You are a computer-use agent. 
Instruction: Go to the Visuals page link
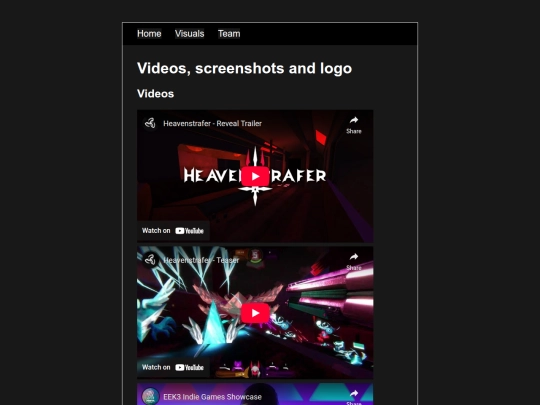[x=189, y=33]
